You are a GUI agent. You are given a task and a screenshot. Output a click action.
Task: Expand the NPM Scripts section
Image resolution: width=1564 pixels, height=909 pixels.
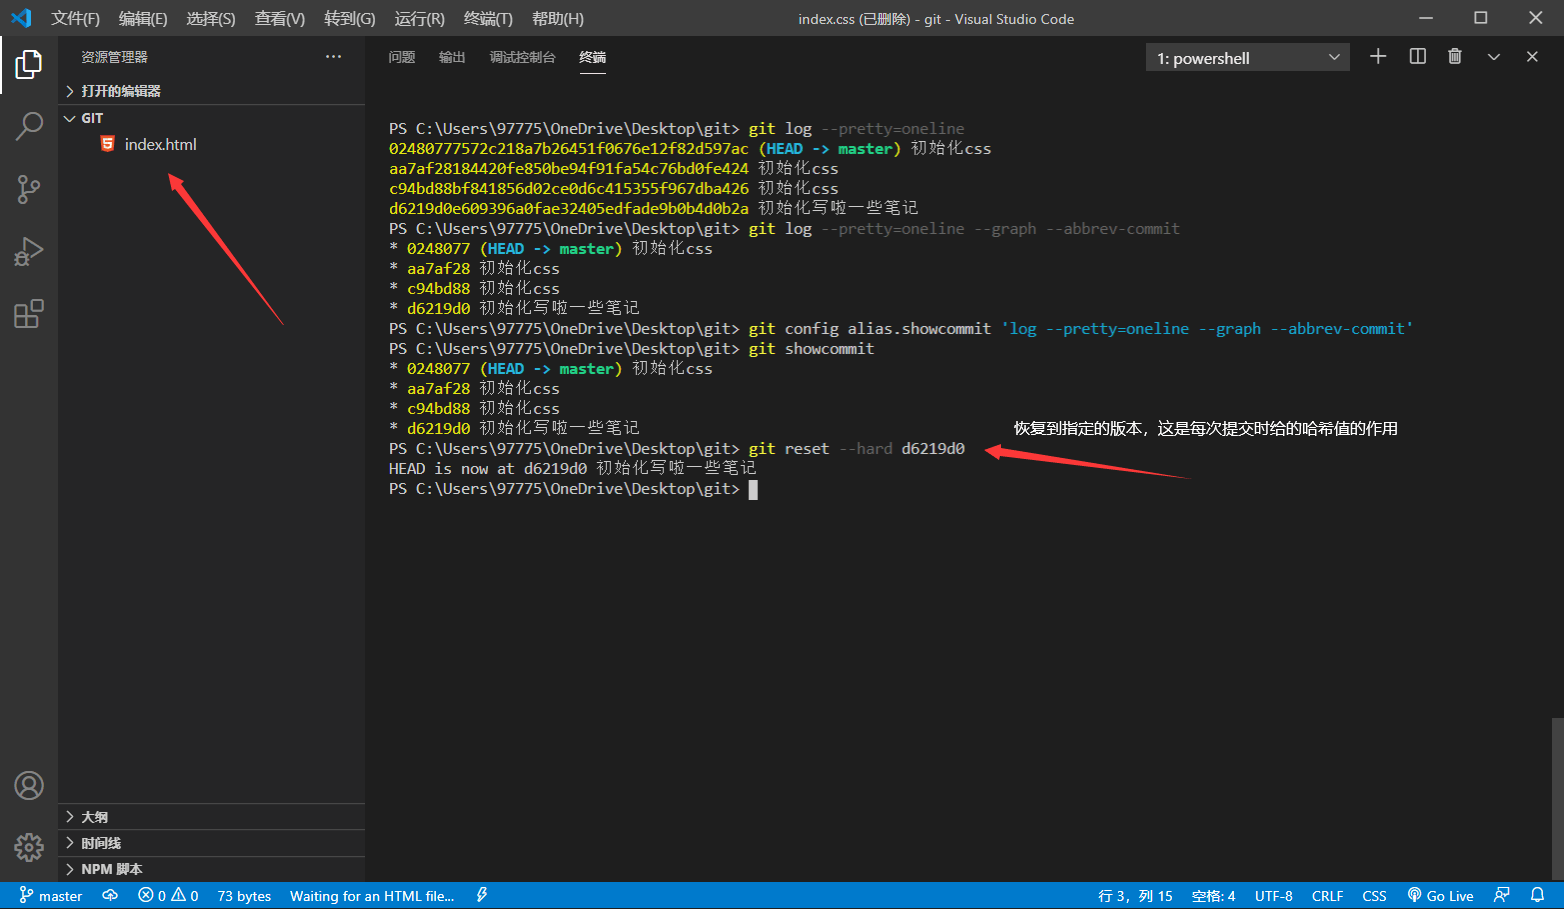(211, 869)
